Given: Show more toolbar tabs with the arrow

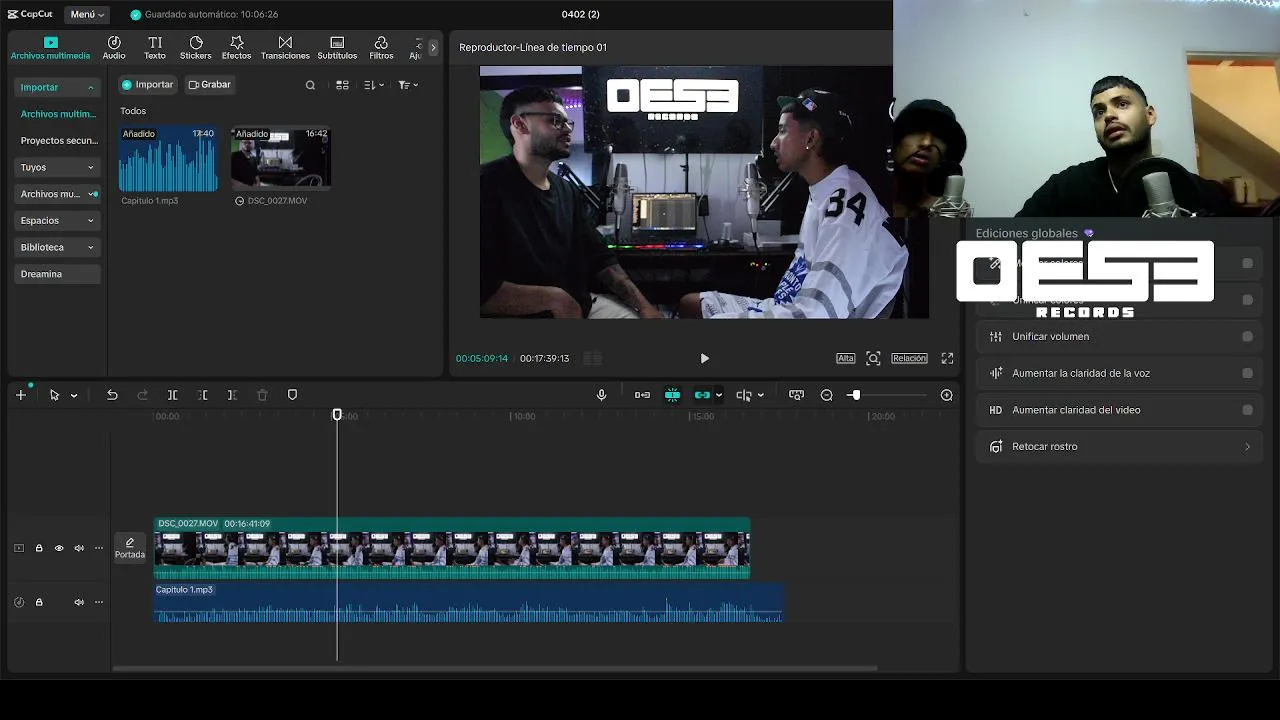Looking at the screenshot, I should 433,47.
